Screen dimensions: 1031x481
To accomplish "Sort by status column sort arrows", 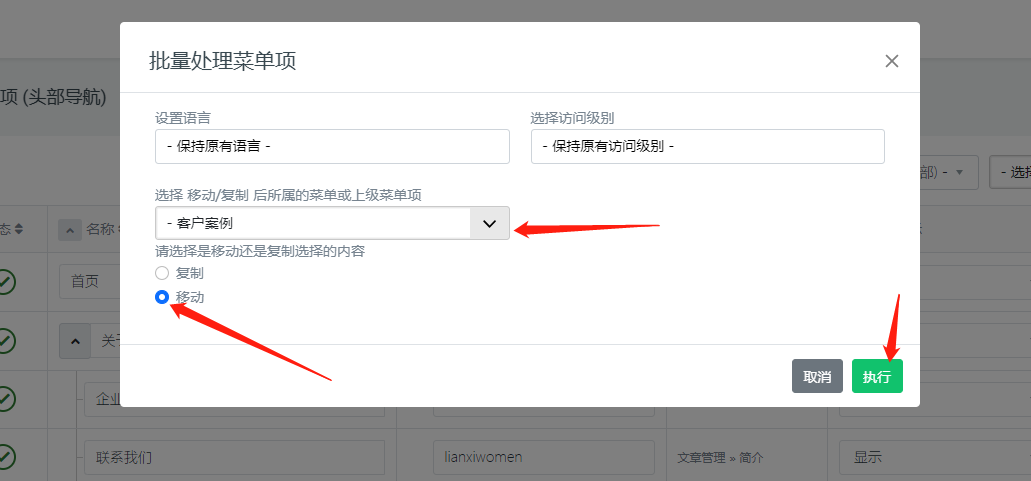I will (x=18, y=229).
